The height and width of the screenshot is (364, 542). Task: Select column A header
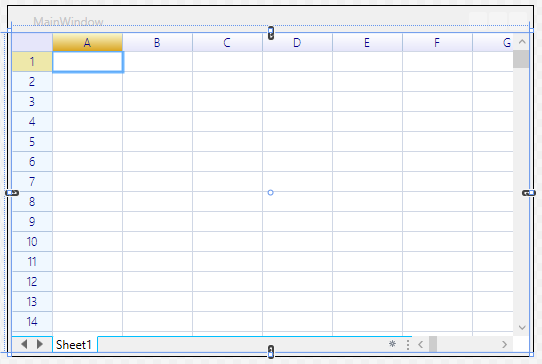[x=87, y=43]
